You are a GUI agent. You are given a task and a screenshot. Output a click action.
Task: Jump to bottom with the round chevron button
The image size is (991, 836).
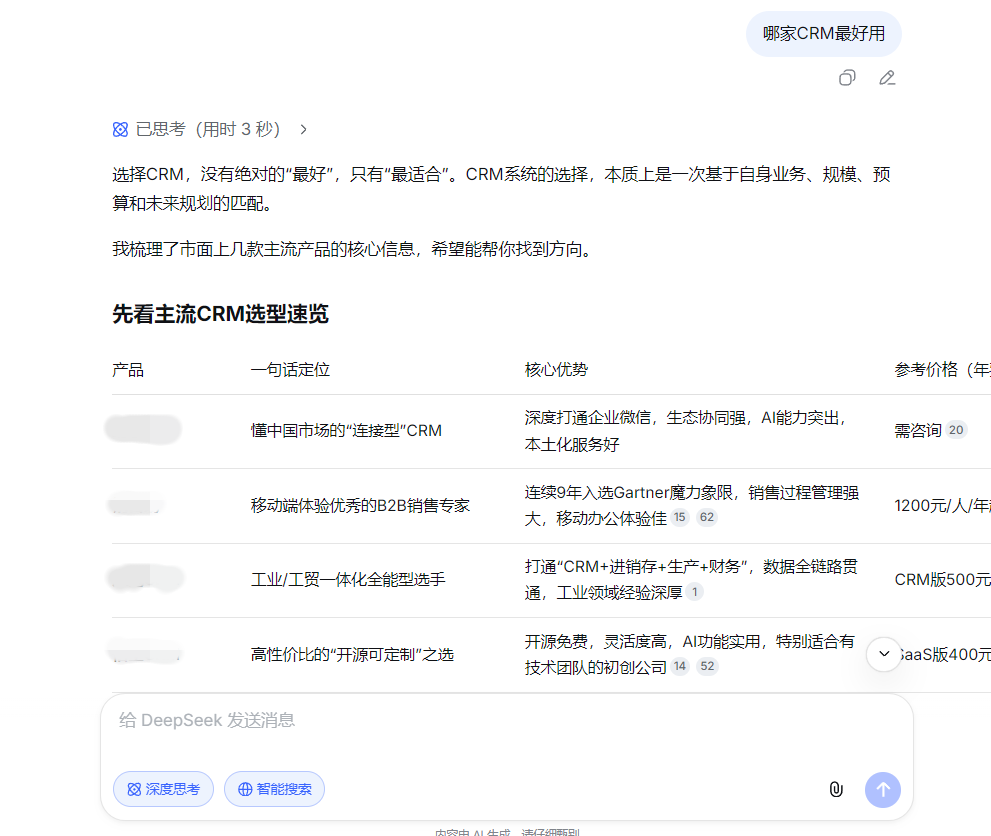tap(884, 654)
